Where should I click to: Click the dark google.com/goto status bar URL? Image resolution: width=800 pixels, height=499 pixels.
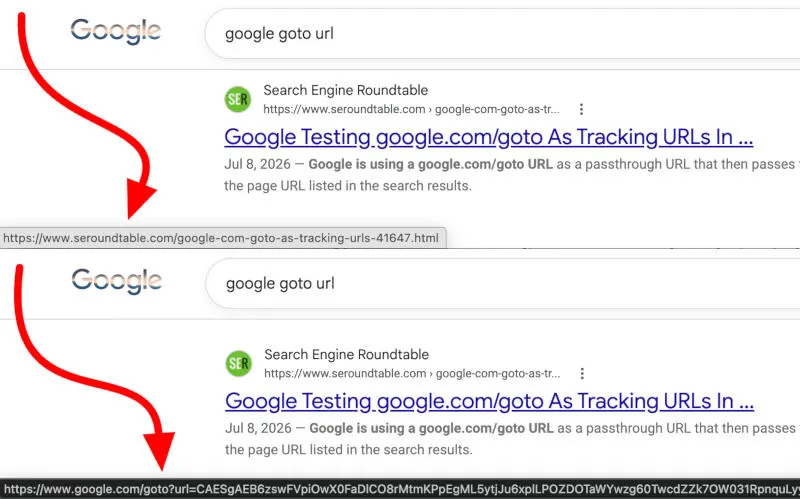[400, 489]
